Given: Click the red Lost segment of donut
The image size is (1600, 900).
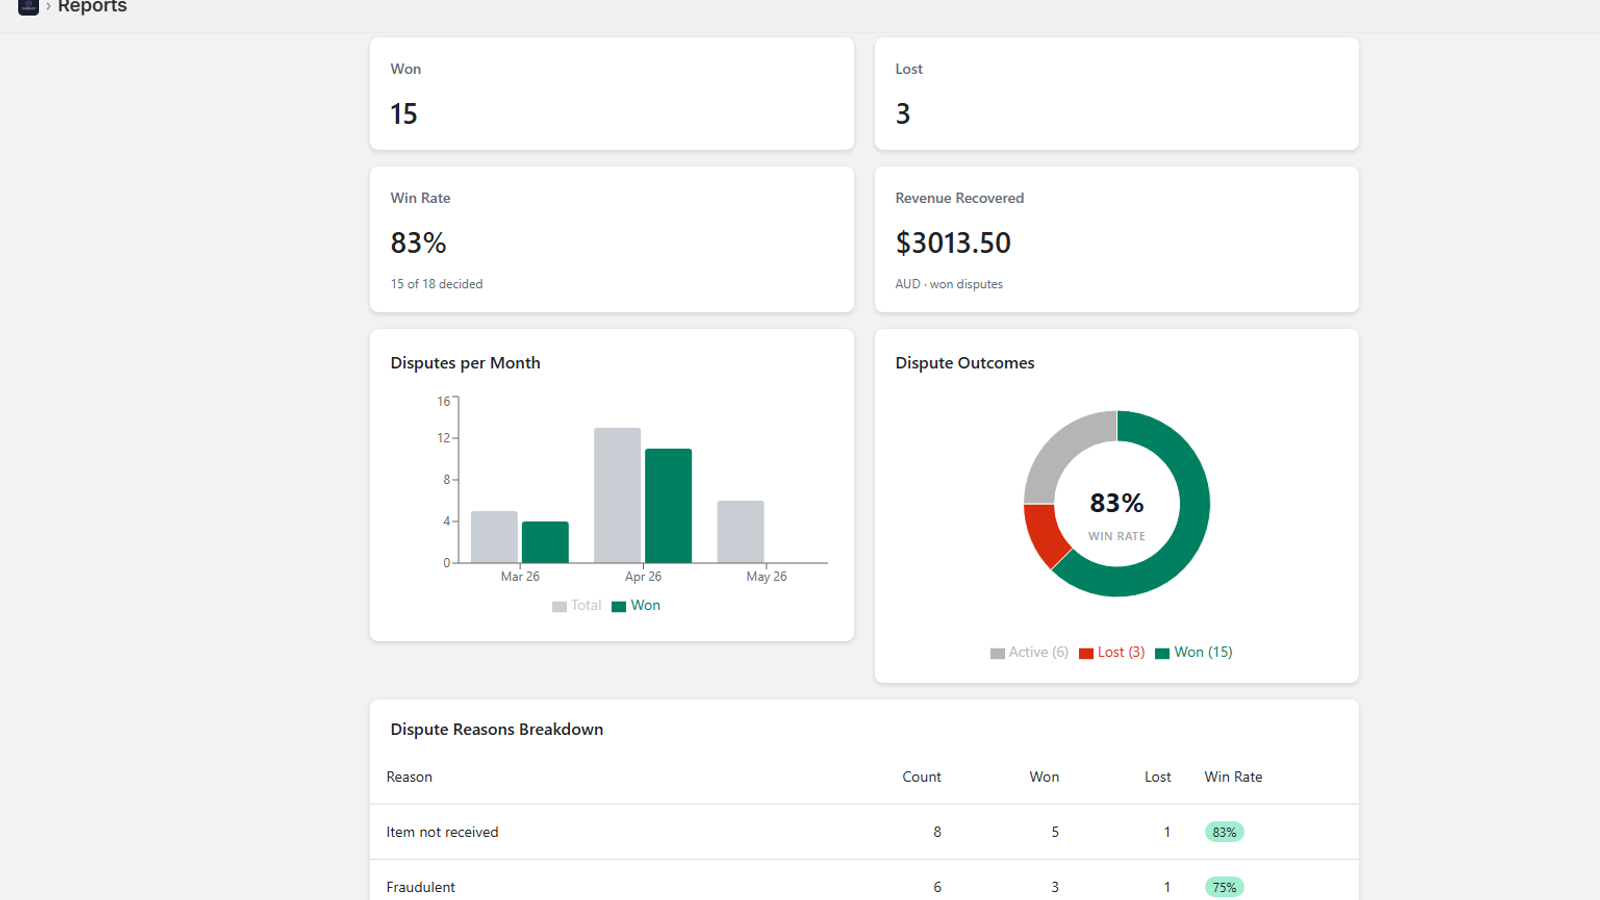Looking at the screenshot, I should pyautogui.click(x=1042, y=534).
